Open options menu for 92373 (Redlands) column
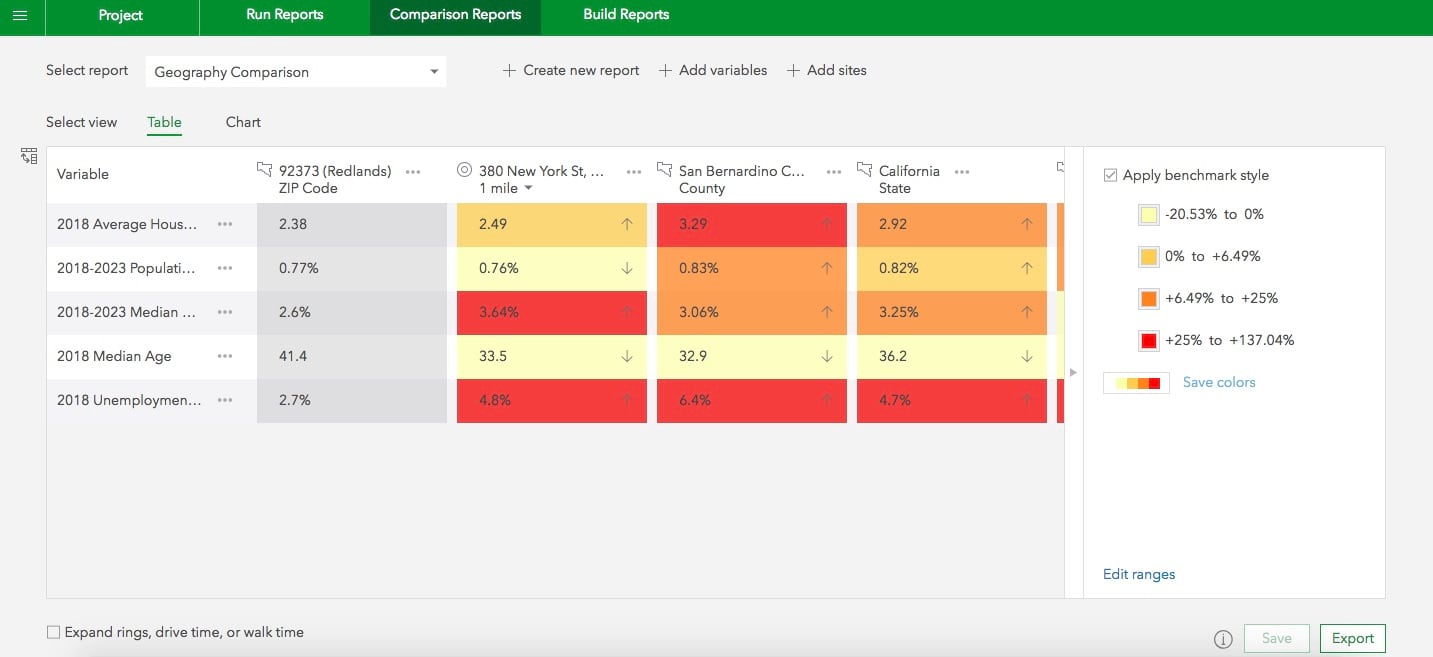This screenshot has height=657, width=1433. 413,172
